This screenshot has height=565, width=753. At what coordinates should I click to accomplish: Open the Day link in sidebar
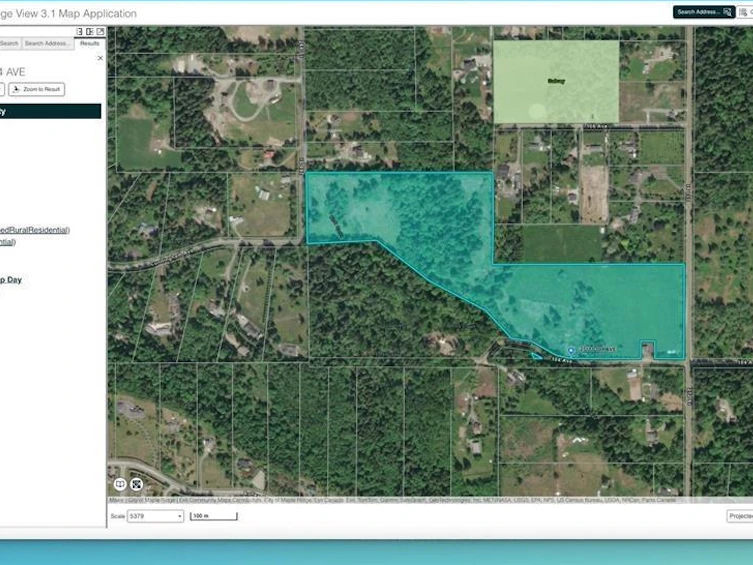click(x=11, y=280)
